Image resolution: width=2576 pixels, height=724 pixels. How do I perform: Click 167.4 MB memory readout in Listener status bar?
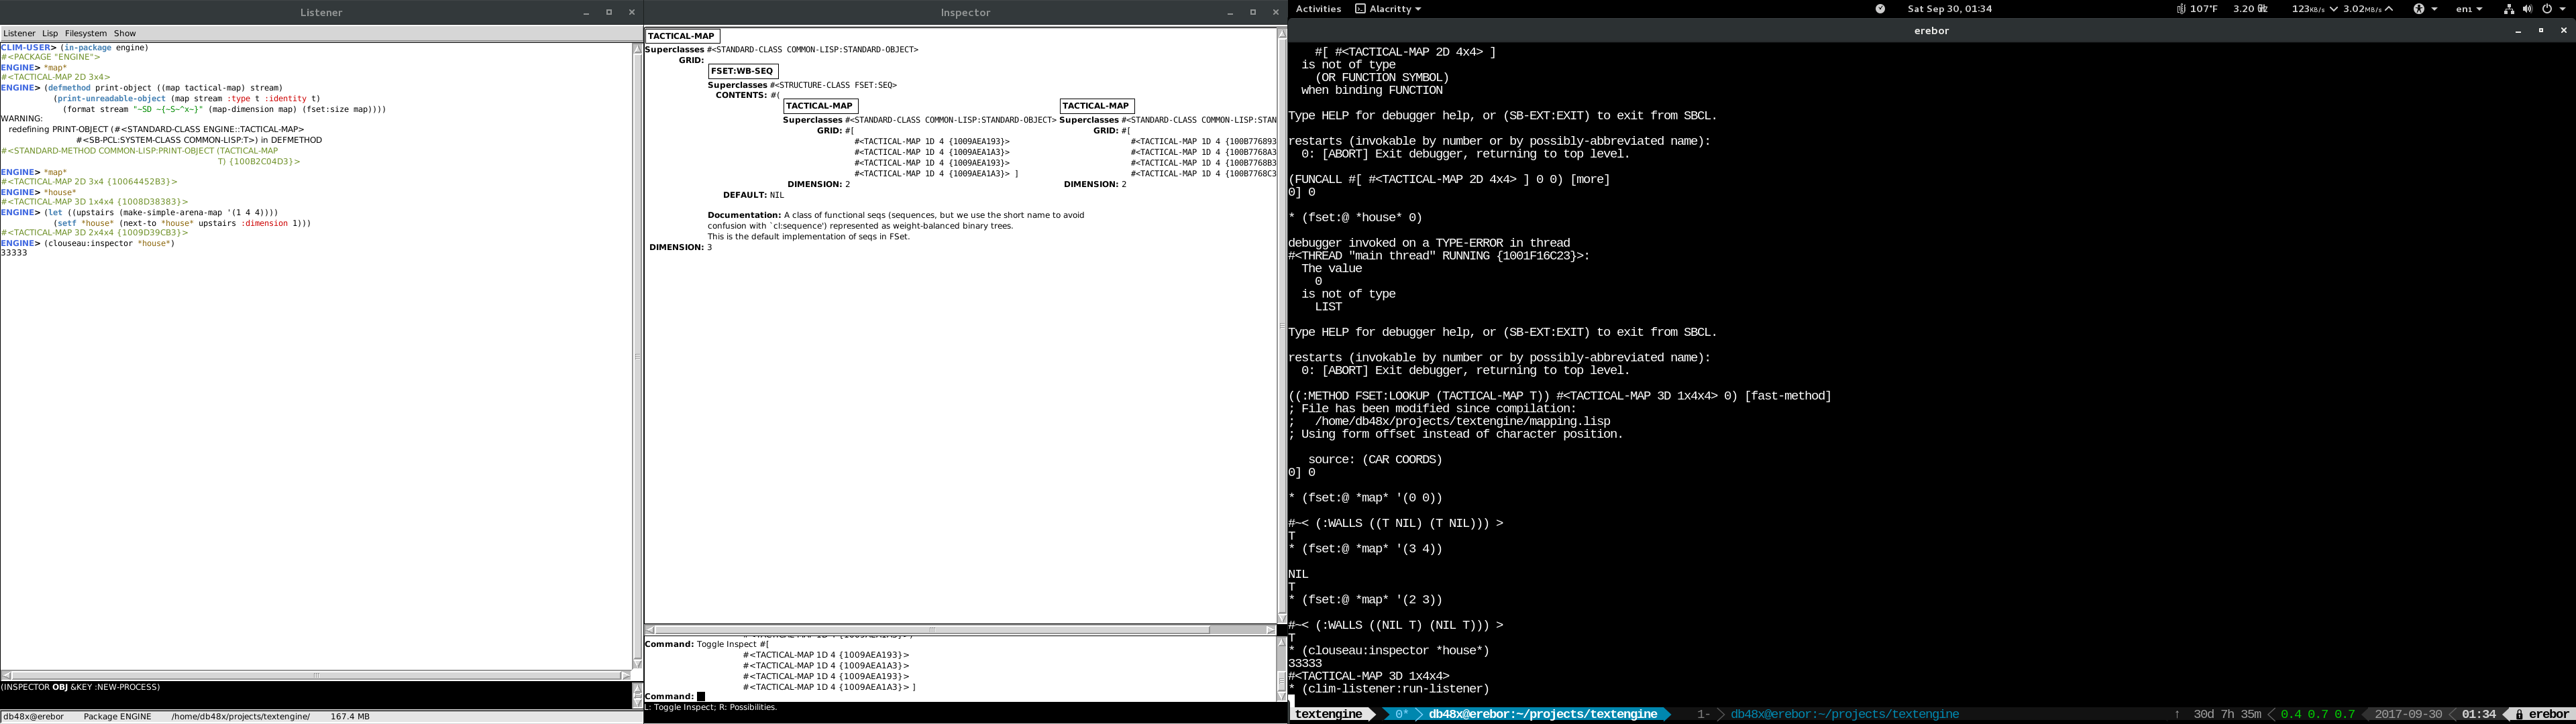tap(350, 716)
